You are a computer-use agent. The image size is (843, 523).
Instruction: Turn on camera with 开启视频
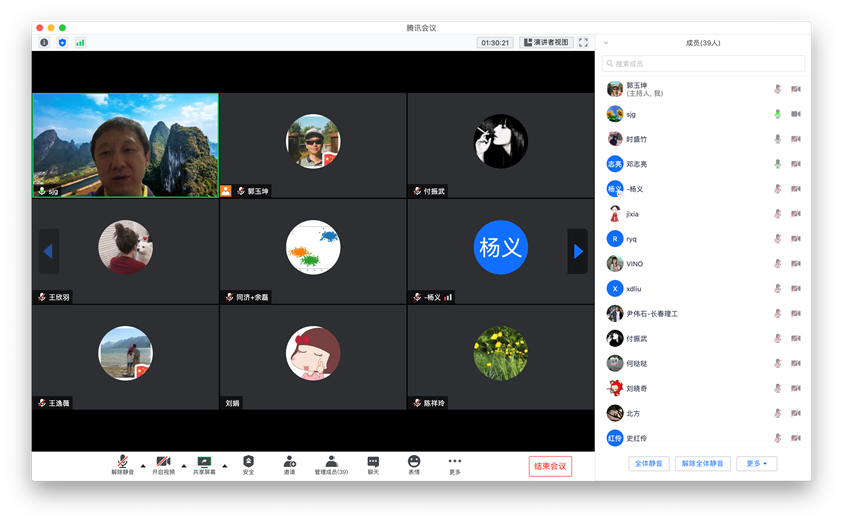pos(163,463)
